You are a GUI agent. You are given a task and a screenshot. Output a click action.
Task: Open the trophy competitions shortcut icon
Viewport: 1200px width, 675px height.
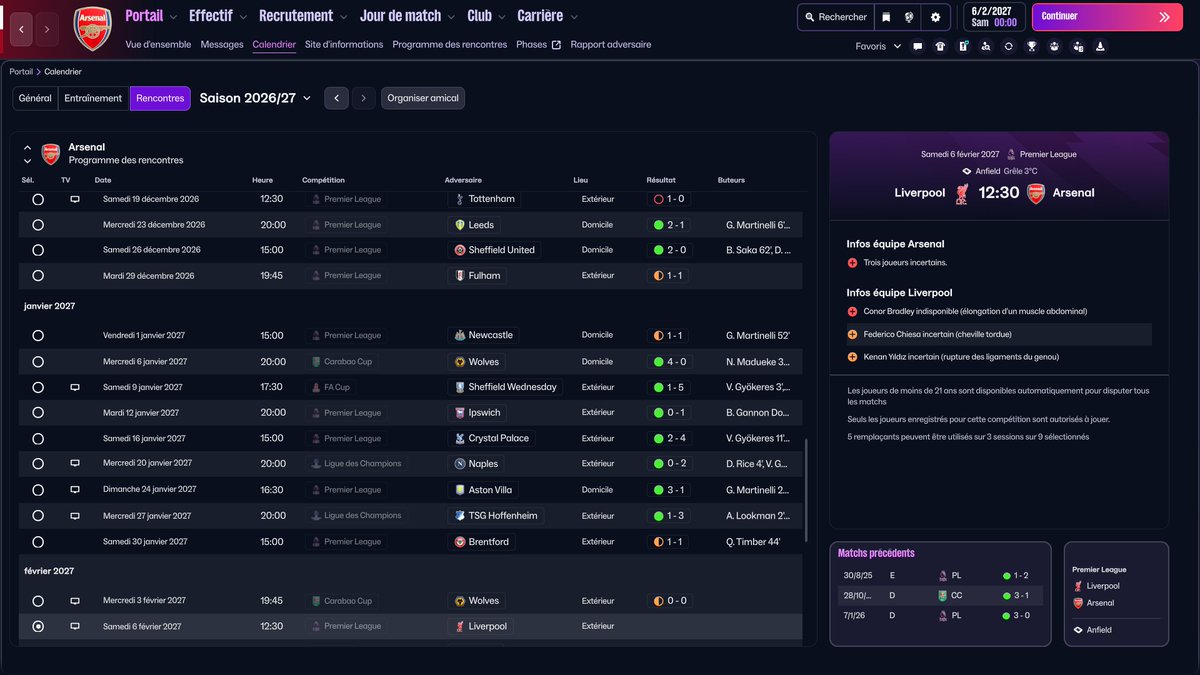pos(1032,46)
